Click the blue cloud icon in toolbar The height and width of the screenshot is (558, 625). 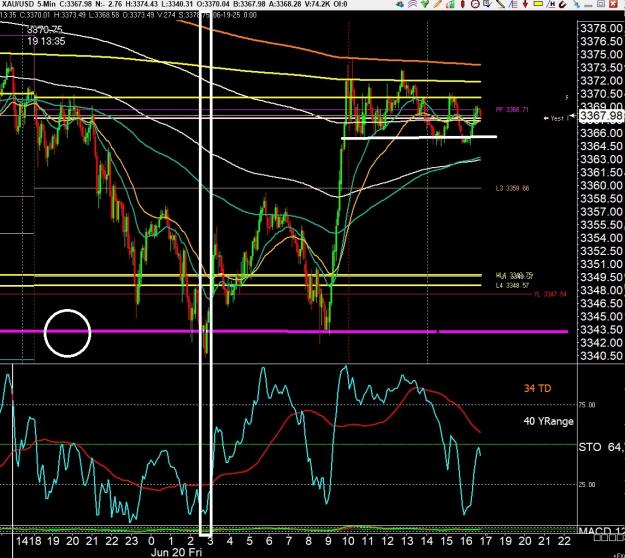[x=400, y=4]
